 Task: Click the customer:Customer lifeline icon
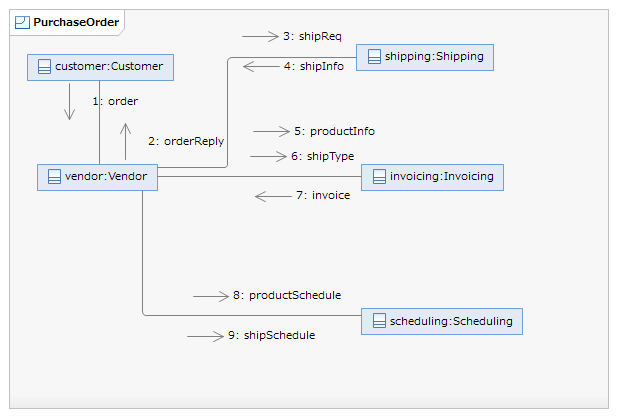click(x=44, y=67)
